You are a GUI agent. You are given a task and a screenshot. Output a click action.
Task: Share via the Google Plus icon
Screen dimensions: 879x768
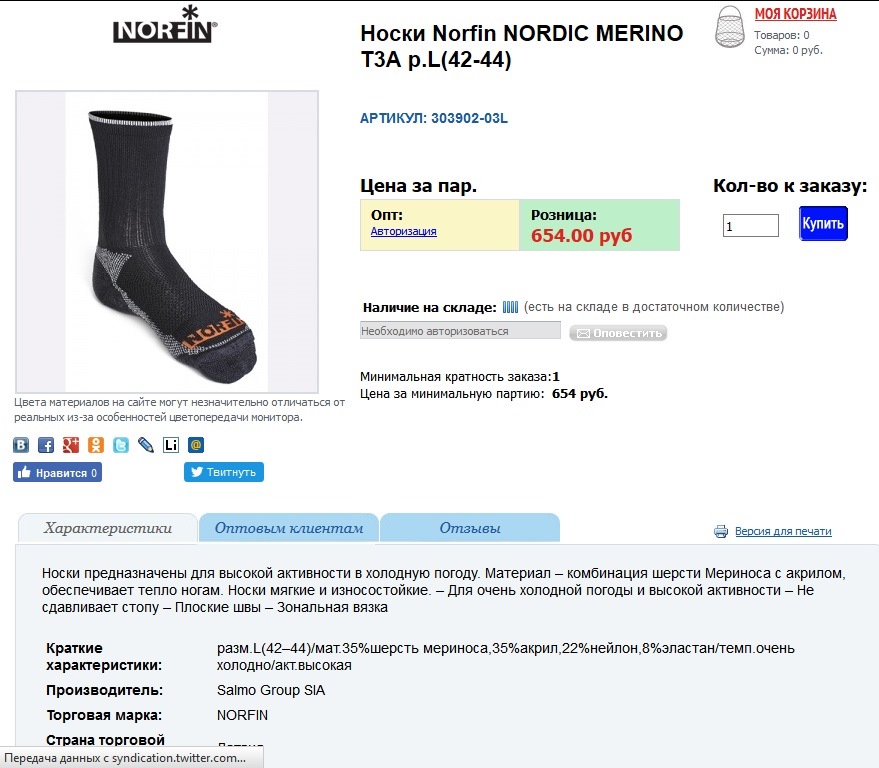click(71, 445)
